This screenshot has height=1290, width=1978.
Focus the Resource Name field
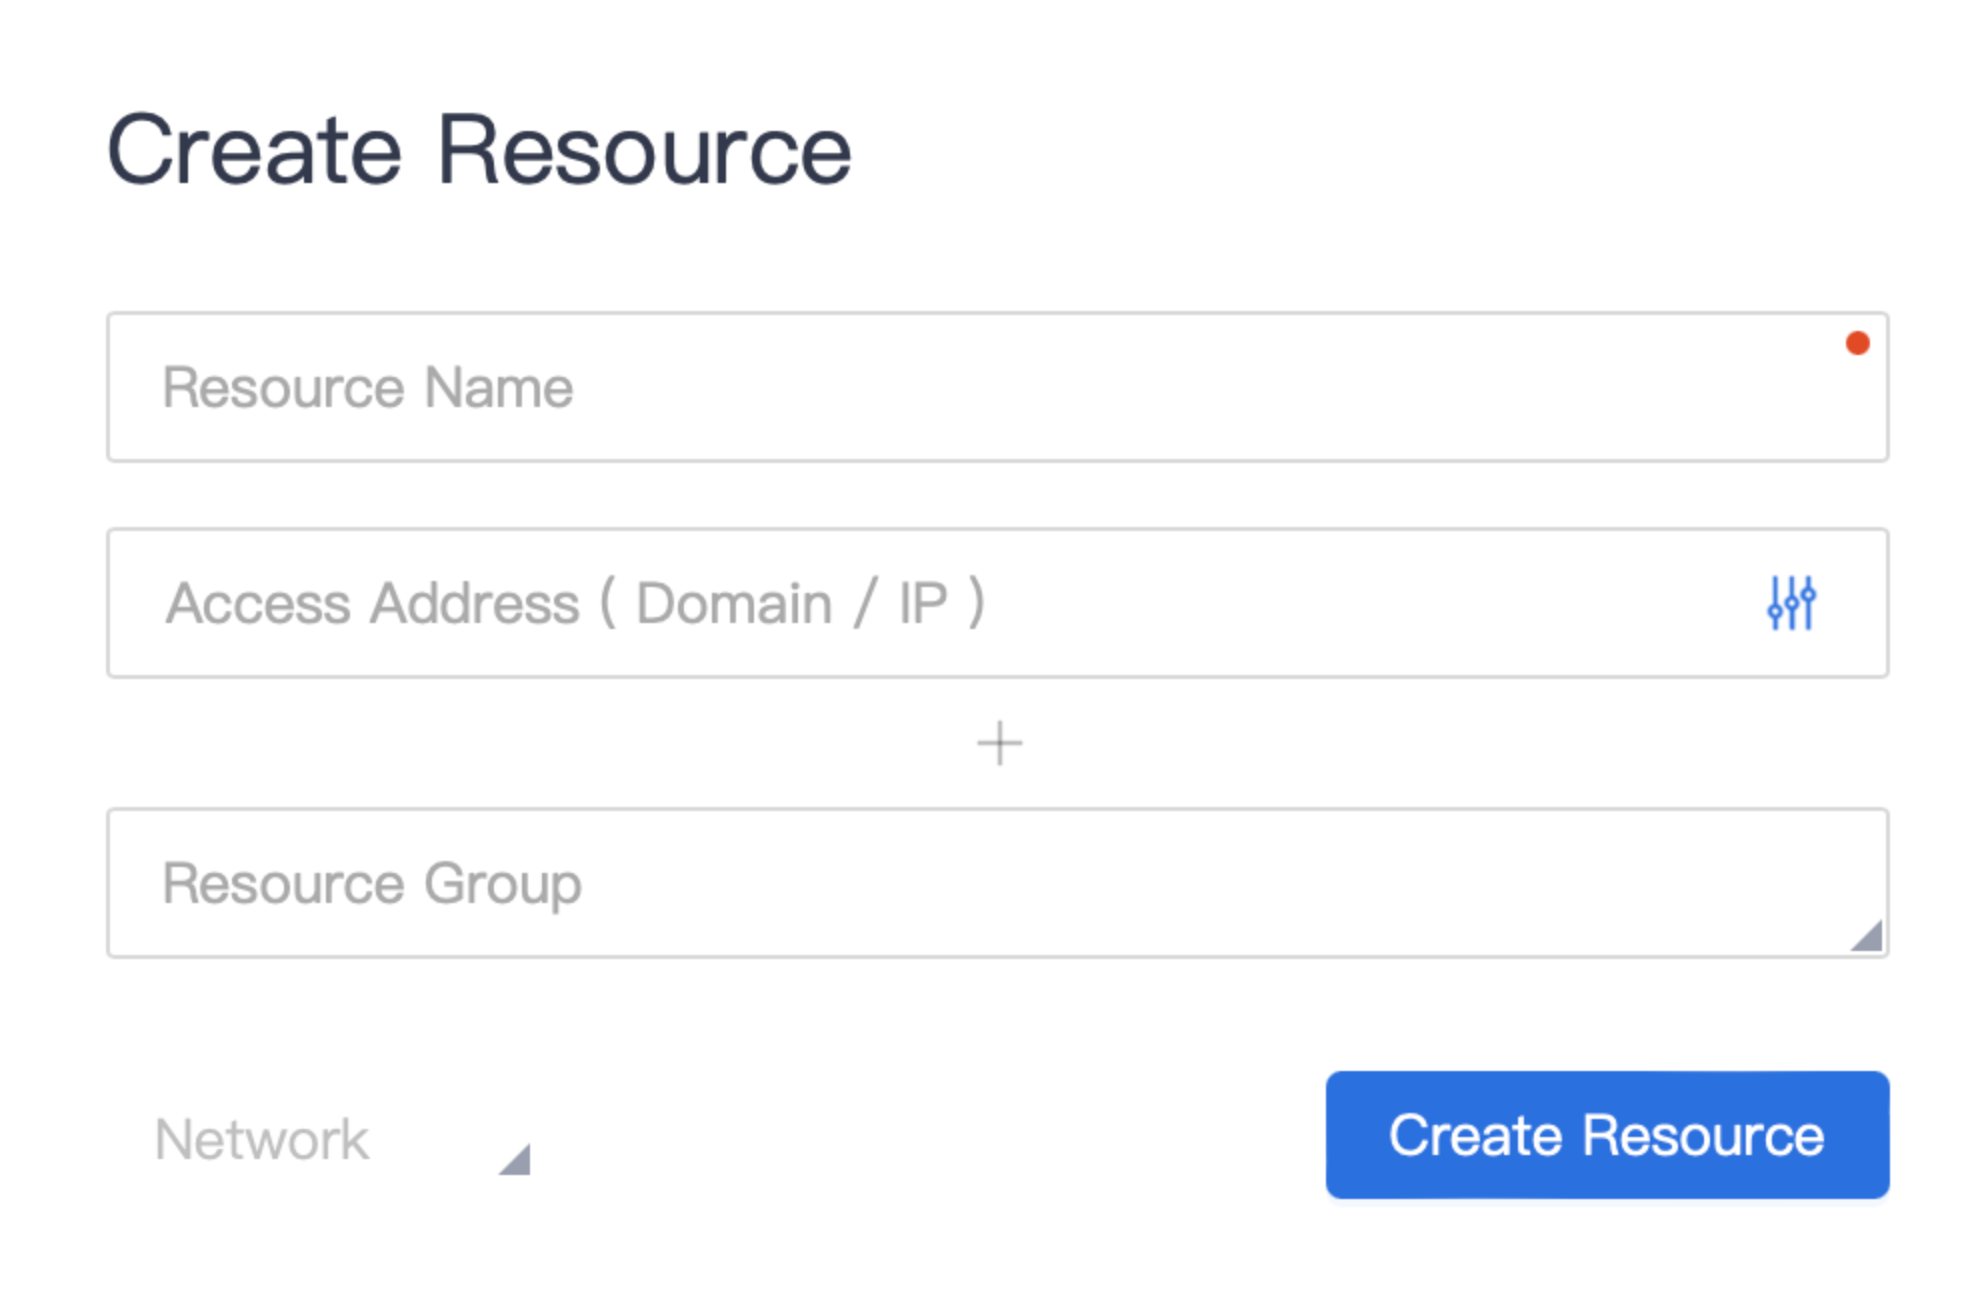[996, 388]
